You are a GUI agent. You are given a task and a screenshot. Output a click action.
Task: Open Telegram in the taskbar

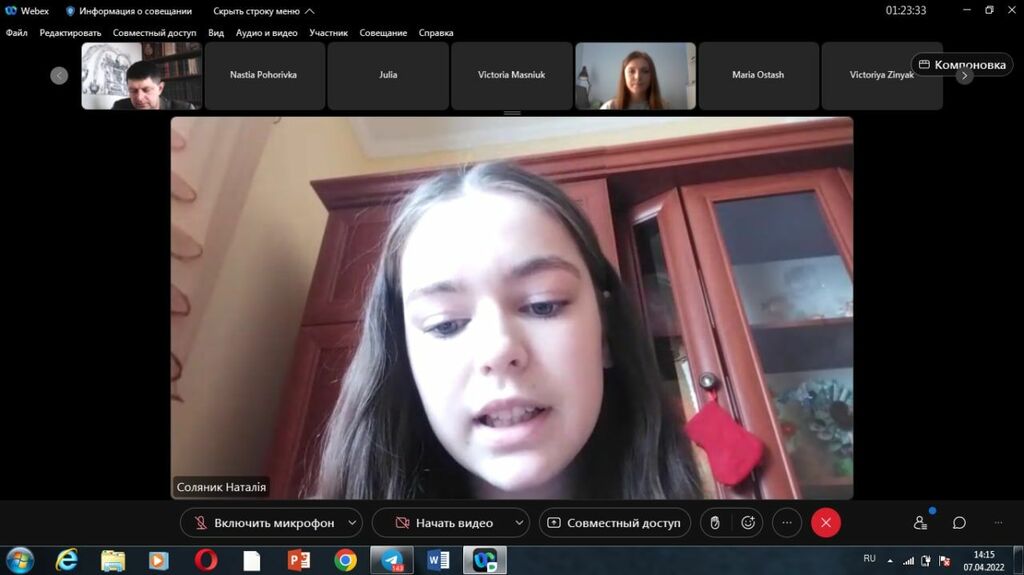click(392, 561)
